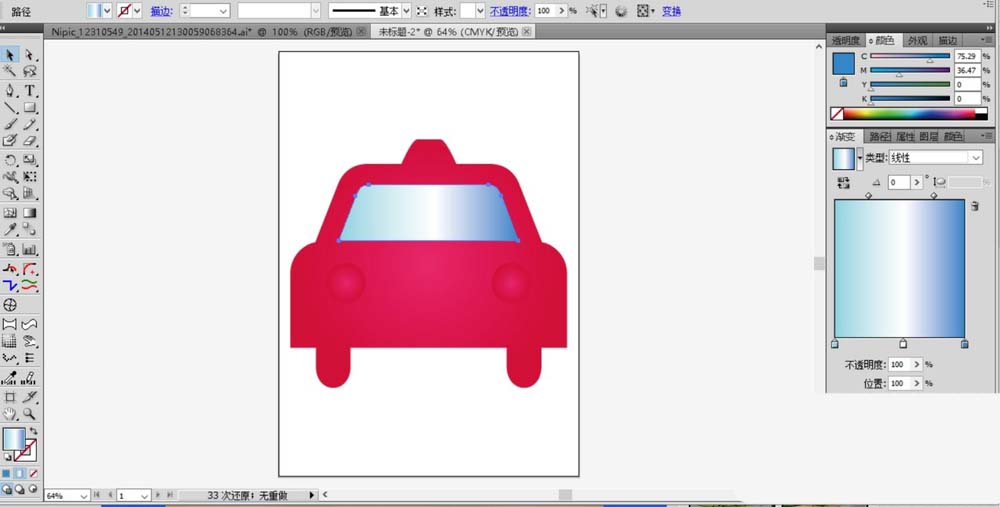Select the Rectangle tool
The width and height of the screenshot is (1000, 507).
[x=29, y=107]
